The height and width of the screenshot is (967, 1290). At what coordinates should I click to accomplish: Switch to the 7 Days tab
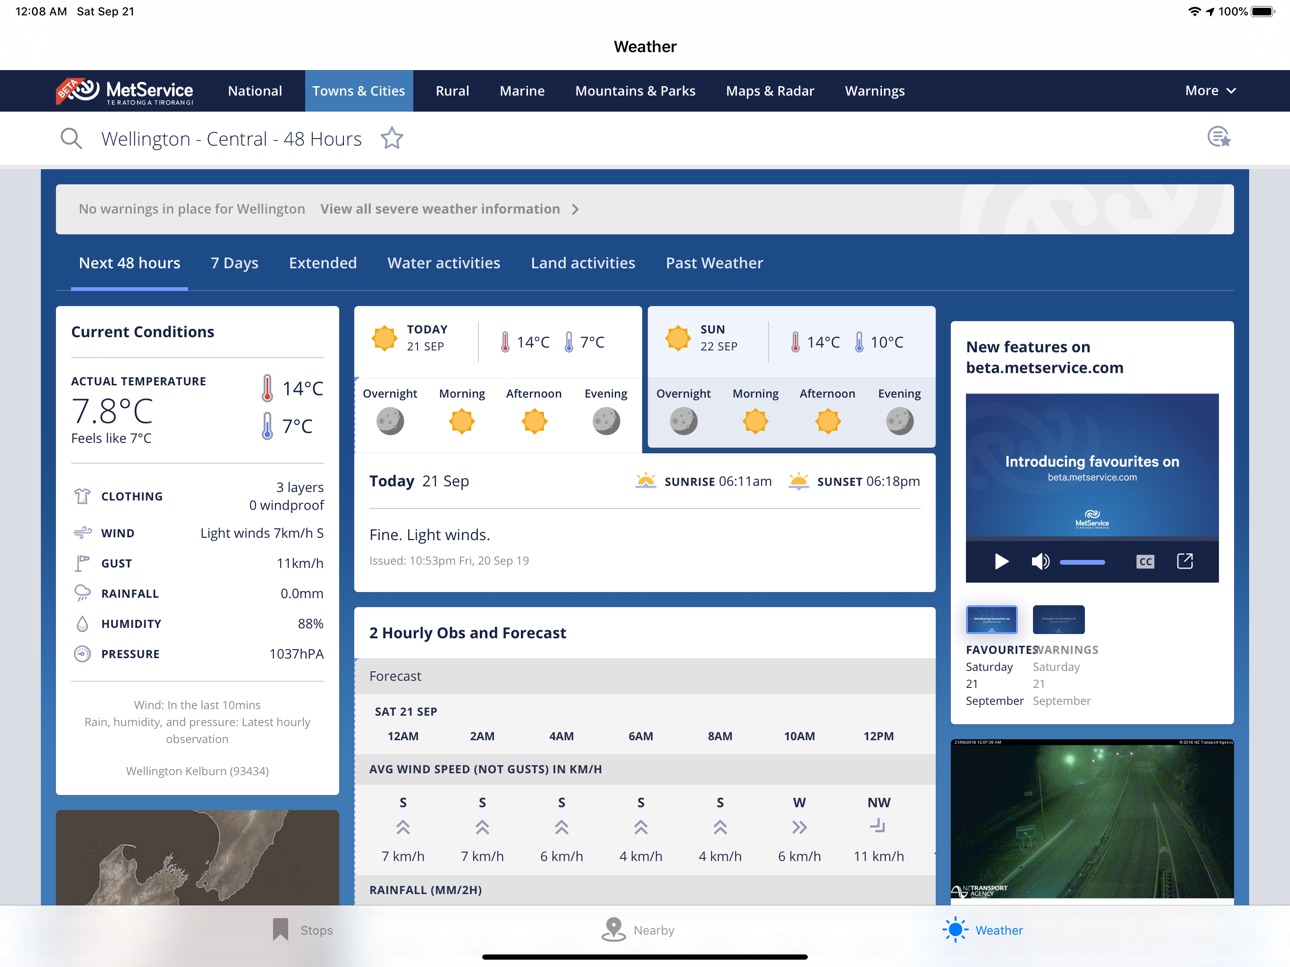(235, 263)
